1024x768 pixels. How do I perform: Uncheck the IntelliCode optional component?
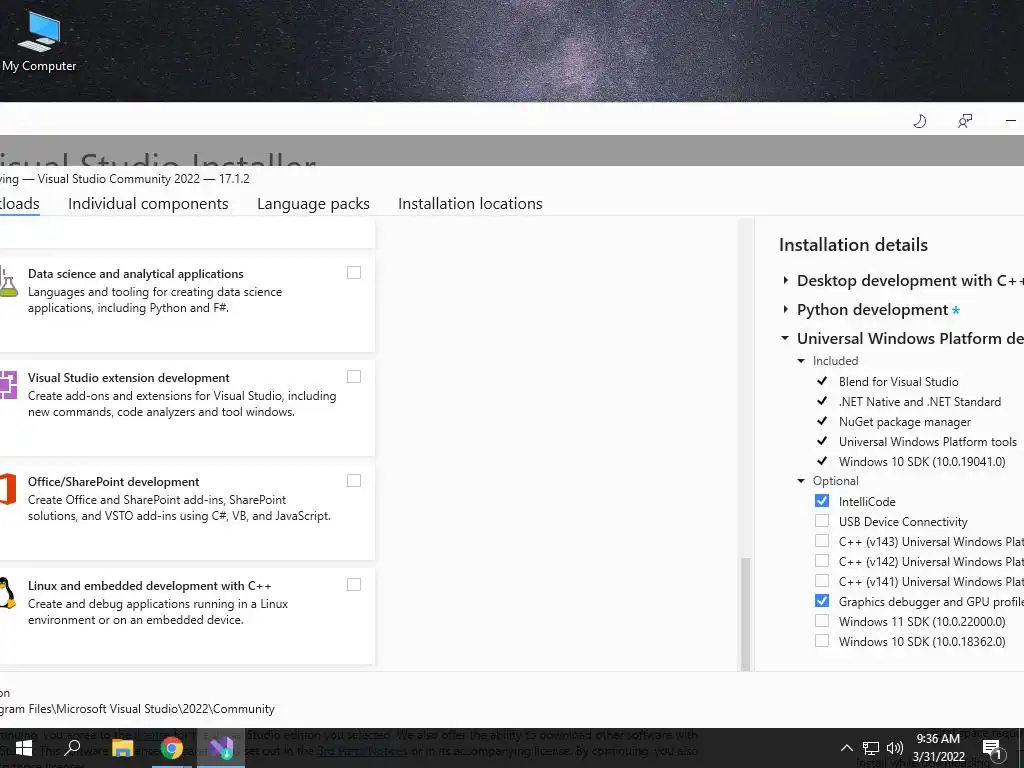pos(822,501)
